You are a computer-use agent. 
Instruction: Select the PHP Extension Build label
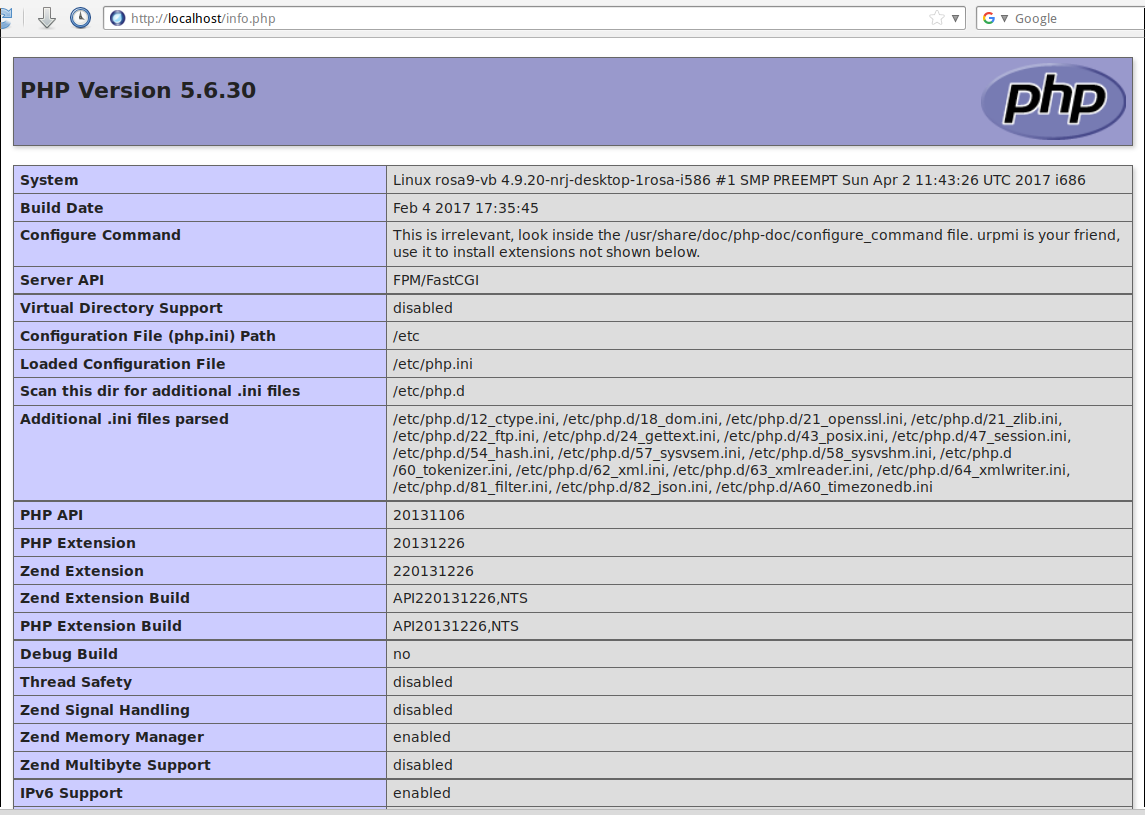101,626
